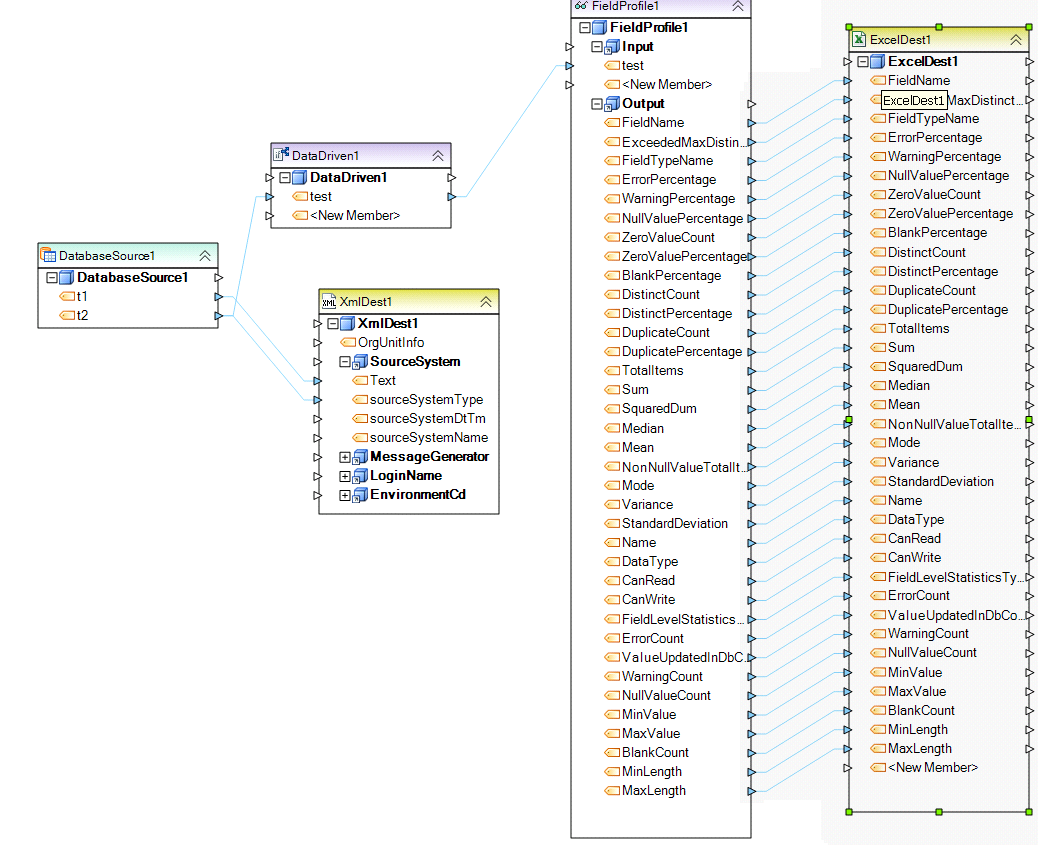Viewport: 1038px width, 845px height.
Task: Expand the LoginName tree node
Action: coord(345,476)
